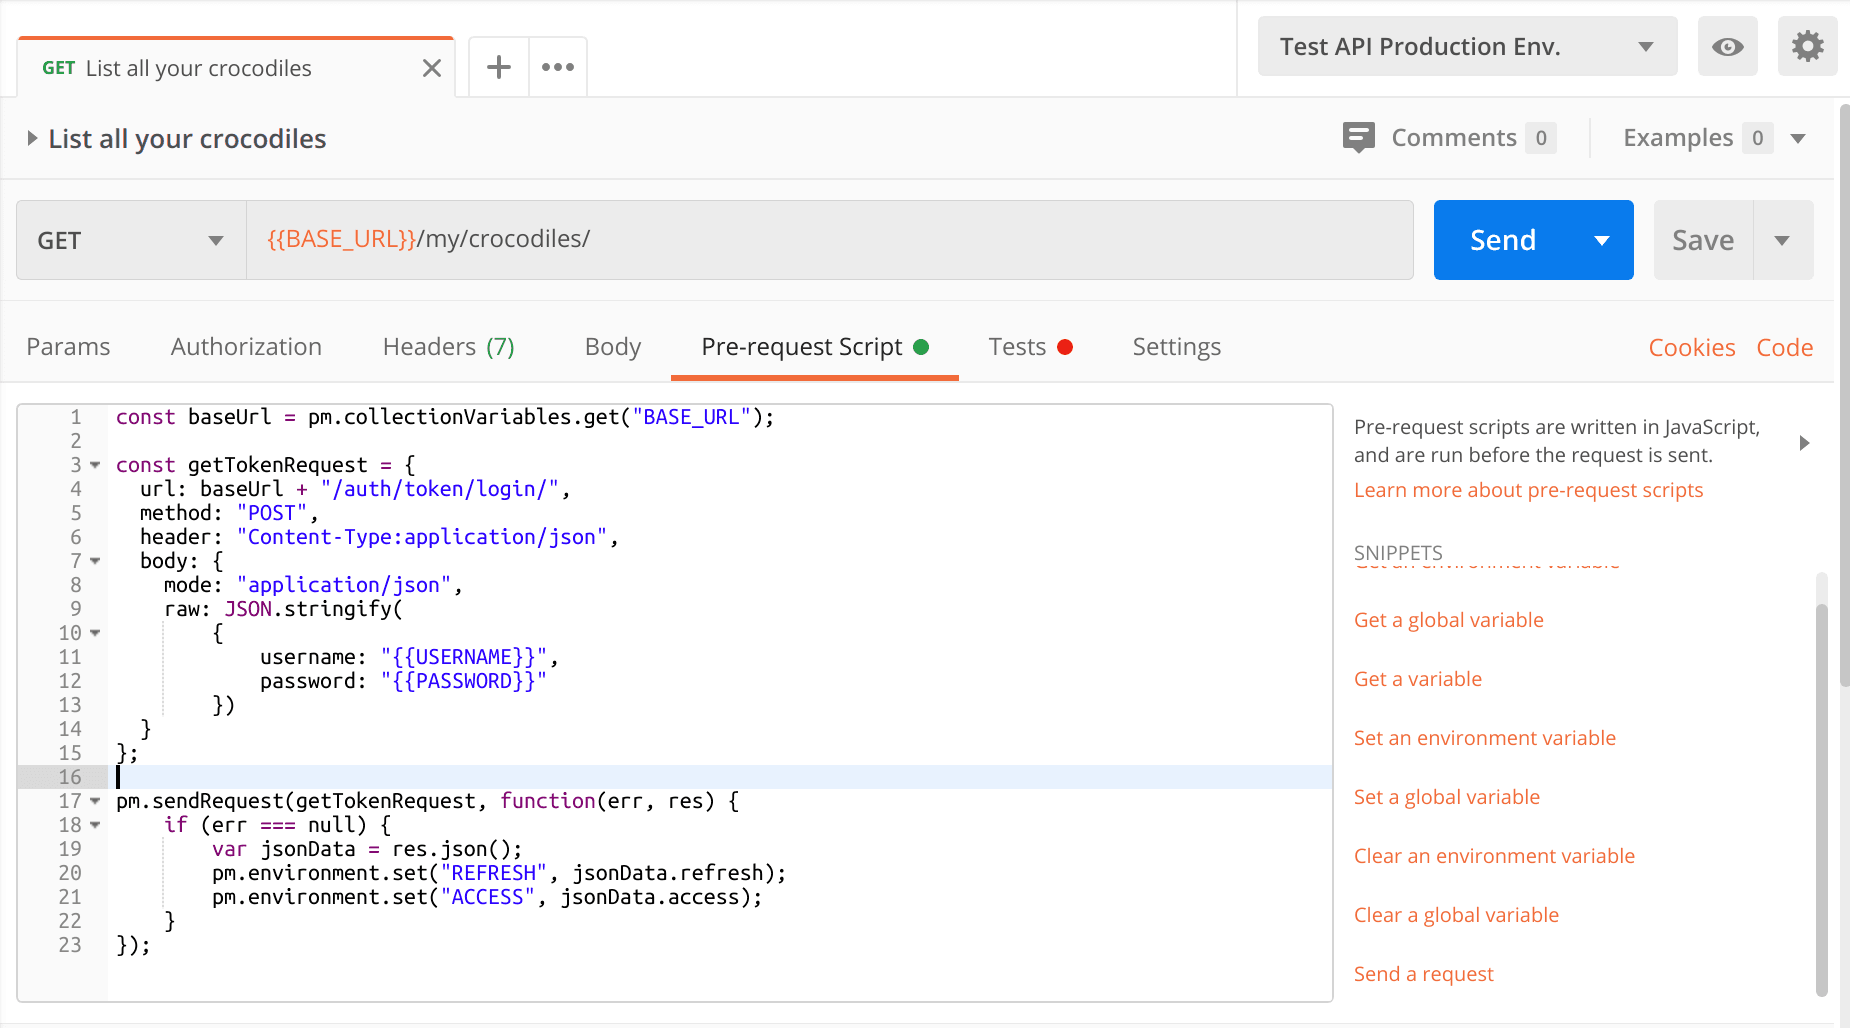
Task: Click the request URL input field
Action: point(700,239)
